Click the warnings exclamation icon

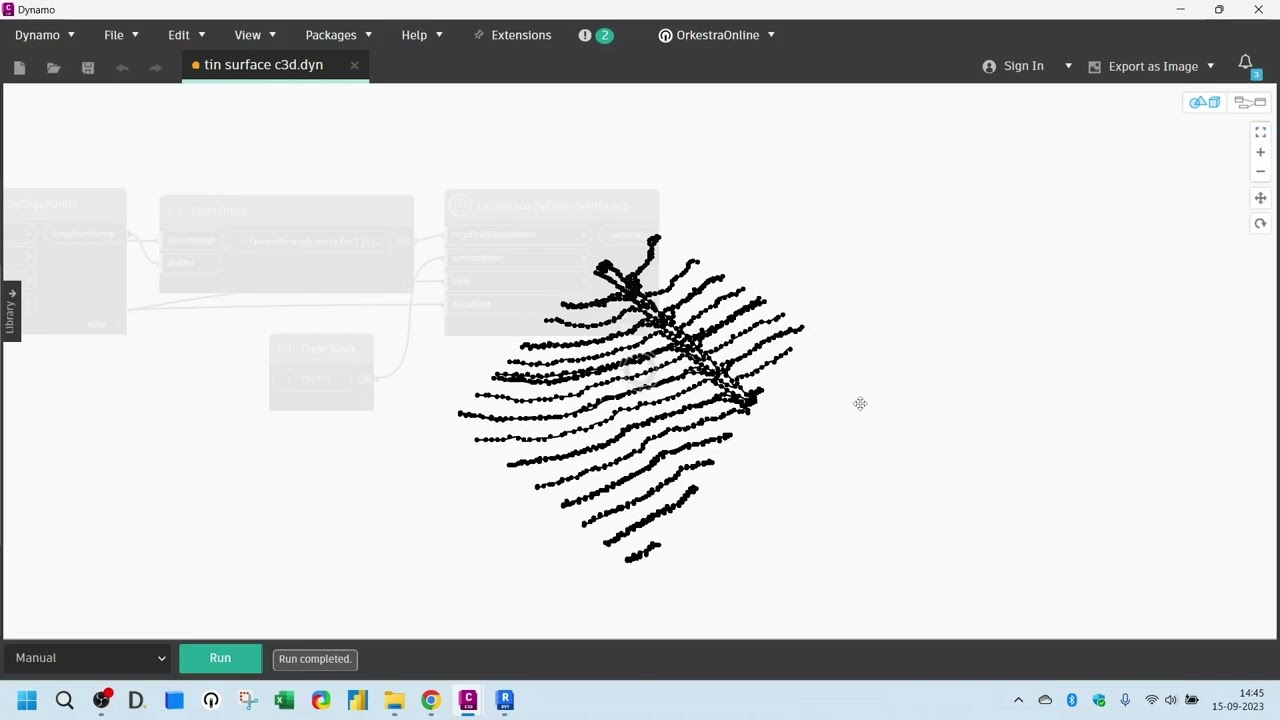[x=585, y=35]
